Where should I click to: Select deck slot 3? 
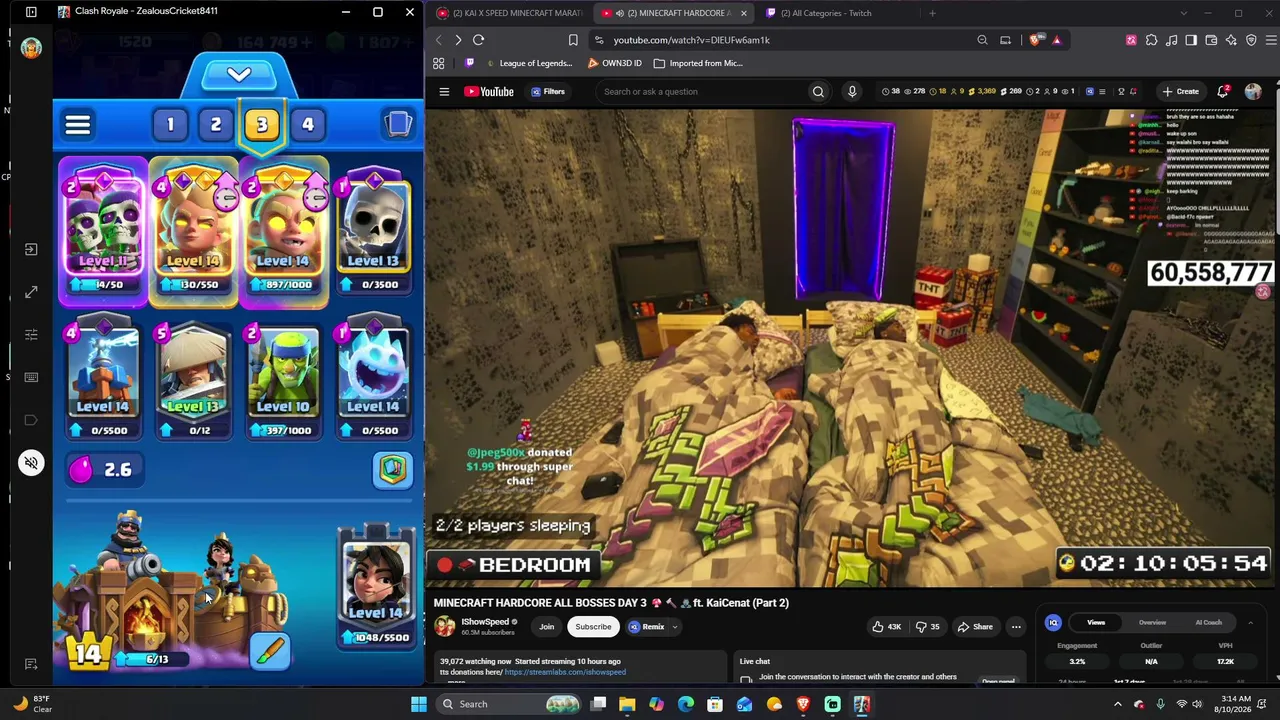tap(262, 125)
